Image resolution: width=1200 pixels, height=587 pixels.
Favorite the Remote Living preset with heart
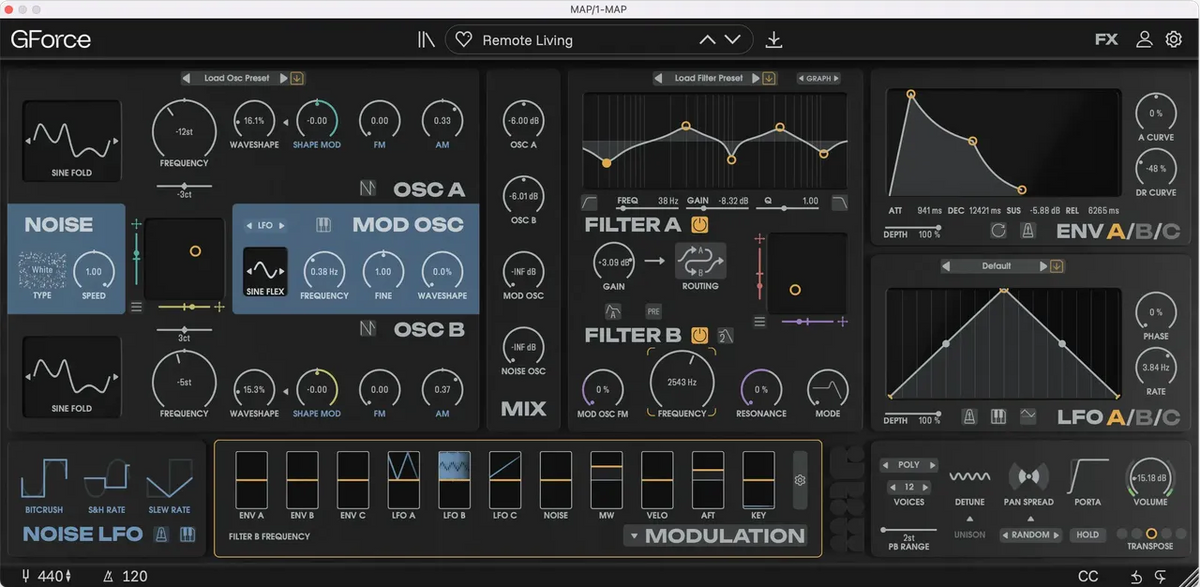[463, 40]
